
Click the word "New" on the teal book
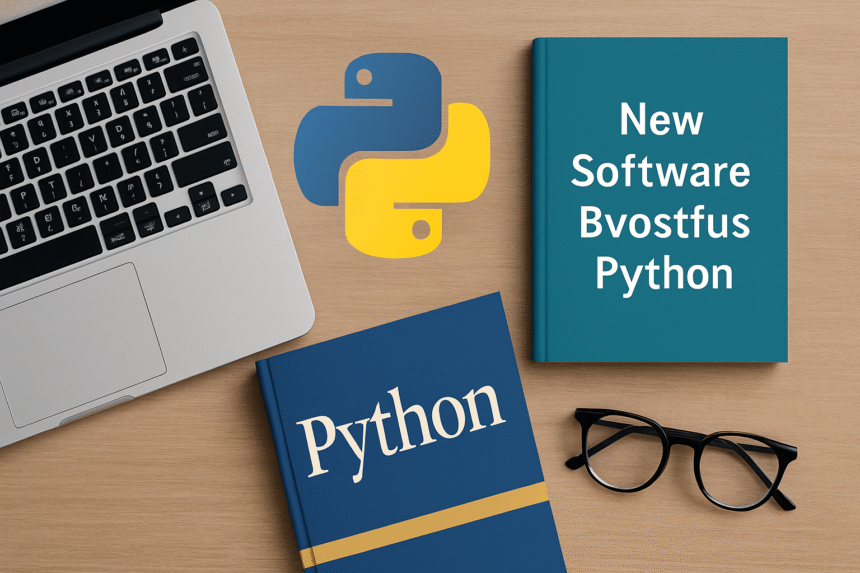(661, 121)
